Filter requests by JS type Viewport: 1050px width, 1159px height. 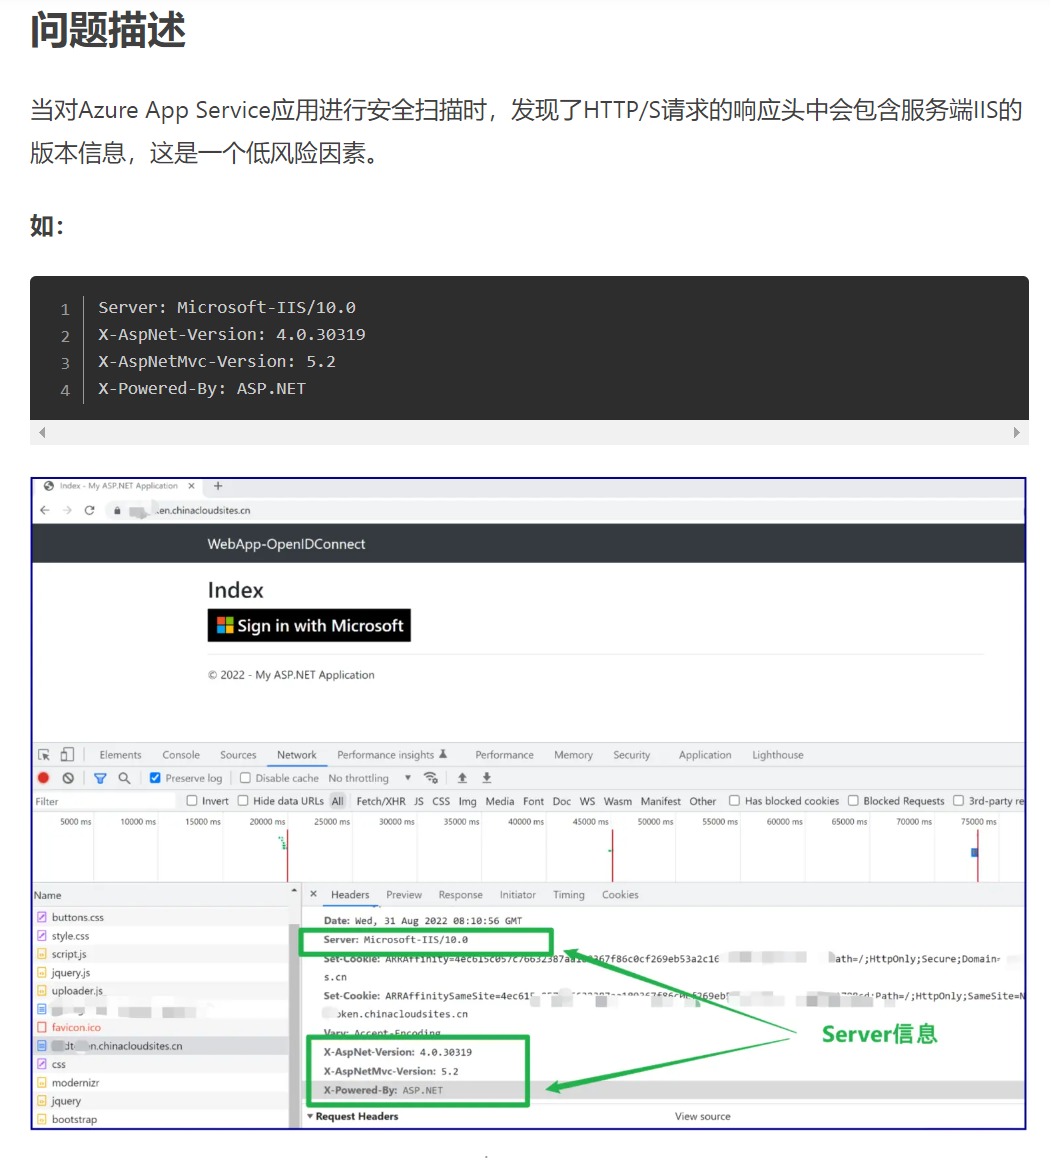click(419, 801)
